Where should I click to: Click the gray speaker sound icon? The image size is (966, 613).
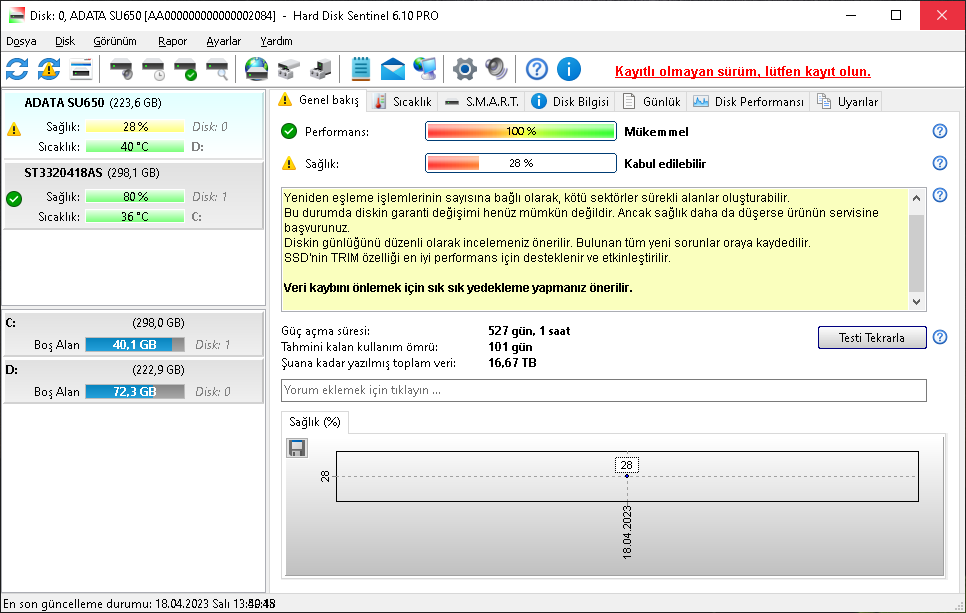tap(497, 69)
